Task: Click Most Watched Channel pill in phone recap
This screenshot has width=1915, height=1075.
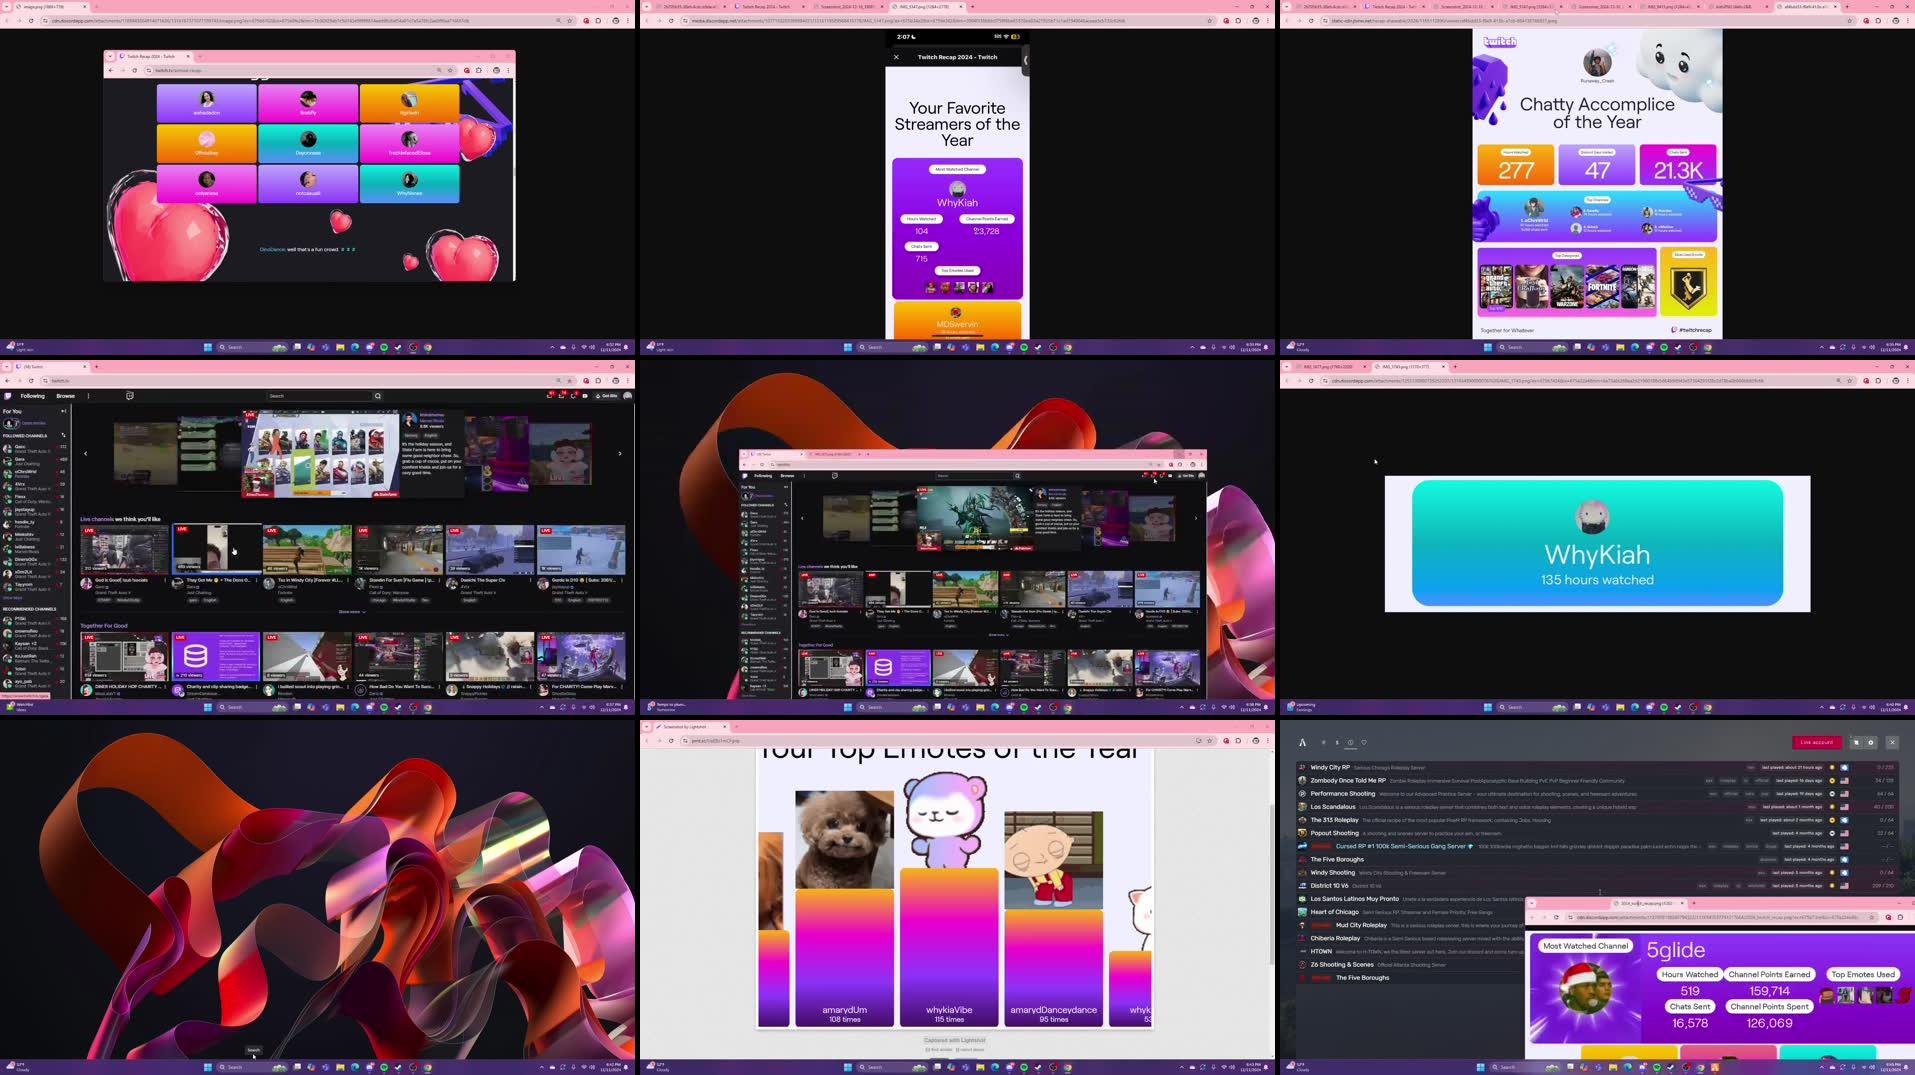Action: pyautogui.click(x=957, y=169)
